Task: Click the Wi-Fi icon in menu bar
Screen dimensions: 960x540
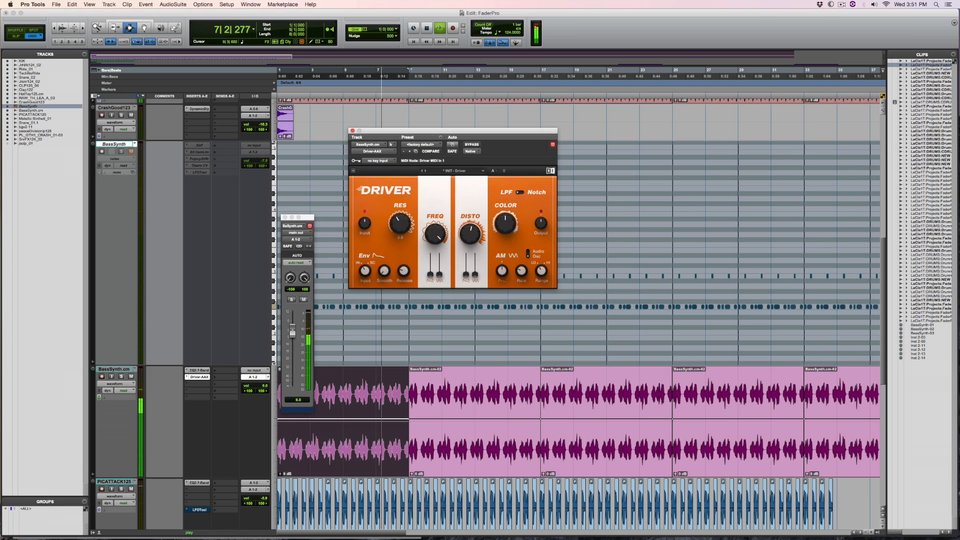Action: pos(885,4)
